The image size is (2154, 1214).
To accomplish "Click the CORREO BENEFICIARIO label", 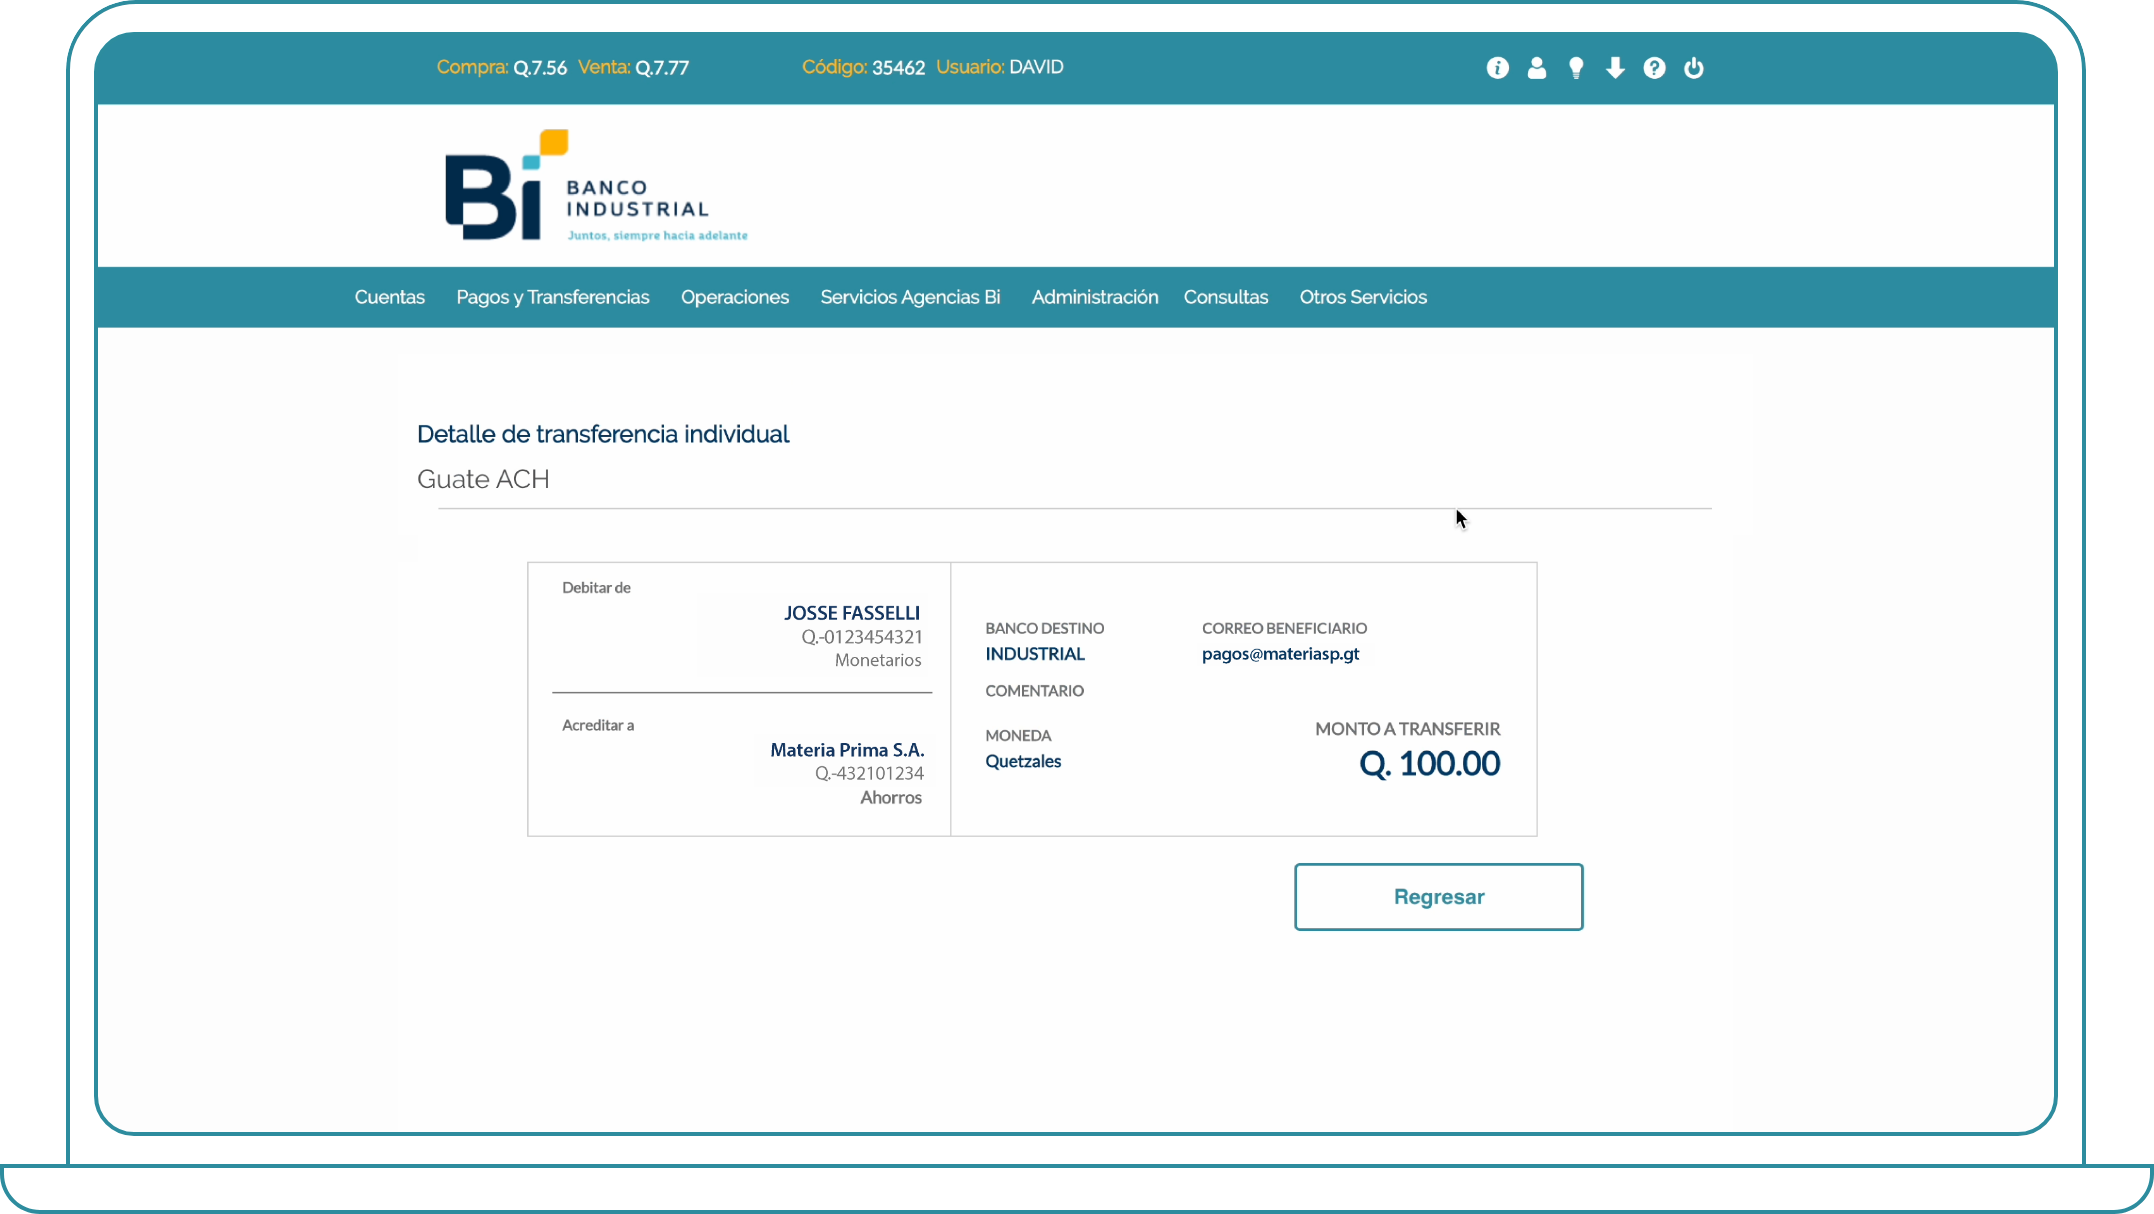I will click(1284, 628).
